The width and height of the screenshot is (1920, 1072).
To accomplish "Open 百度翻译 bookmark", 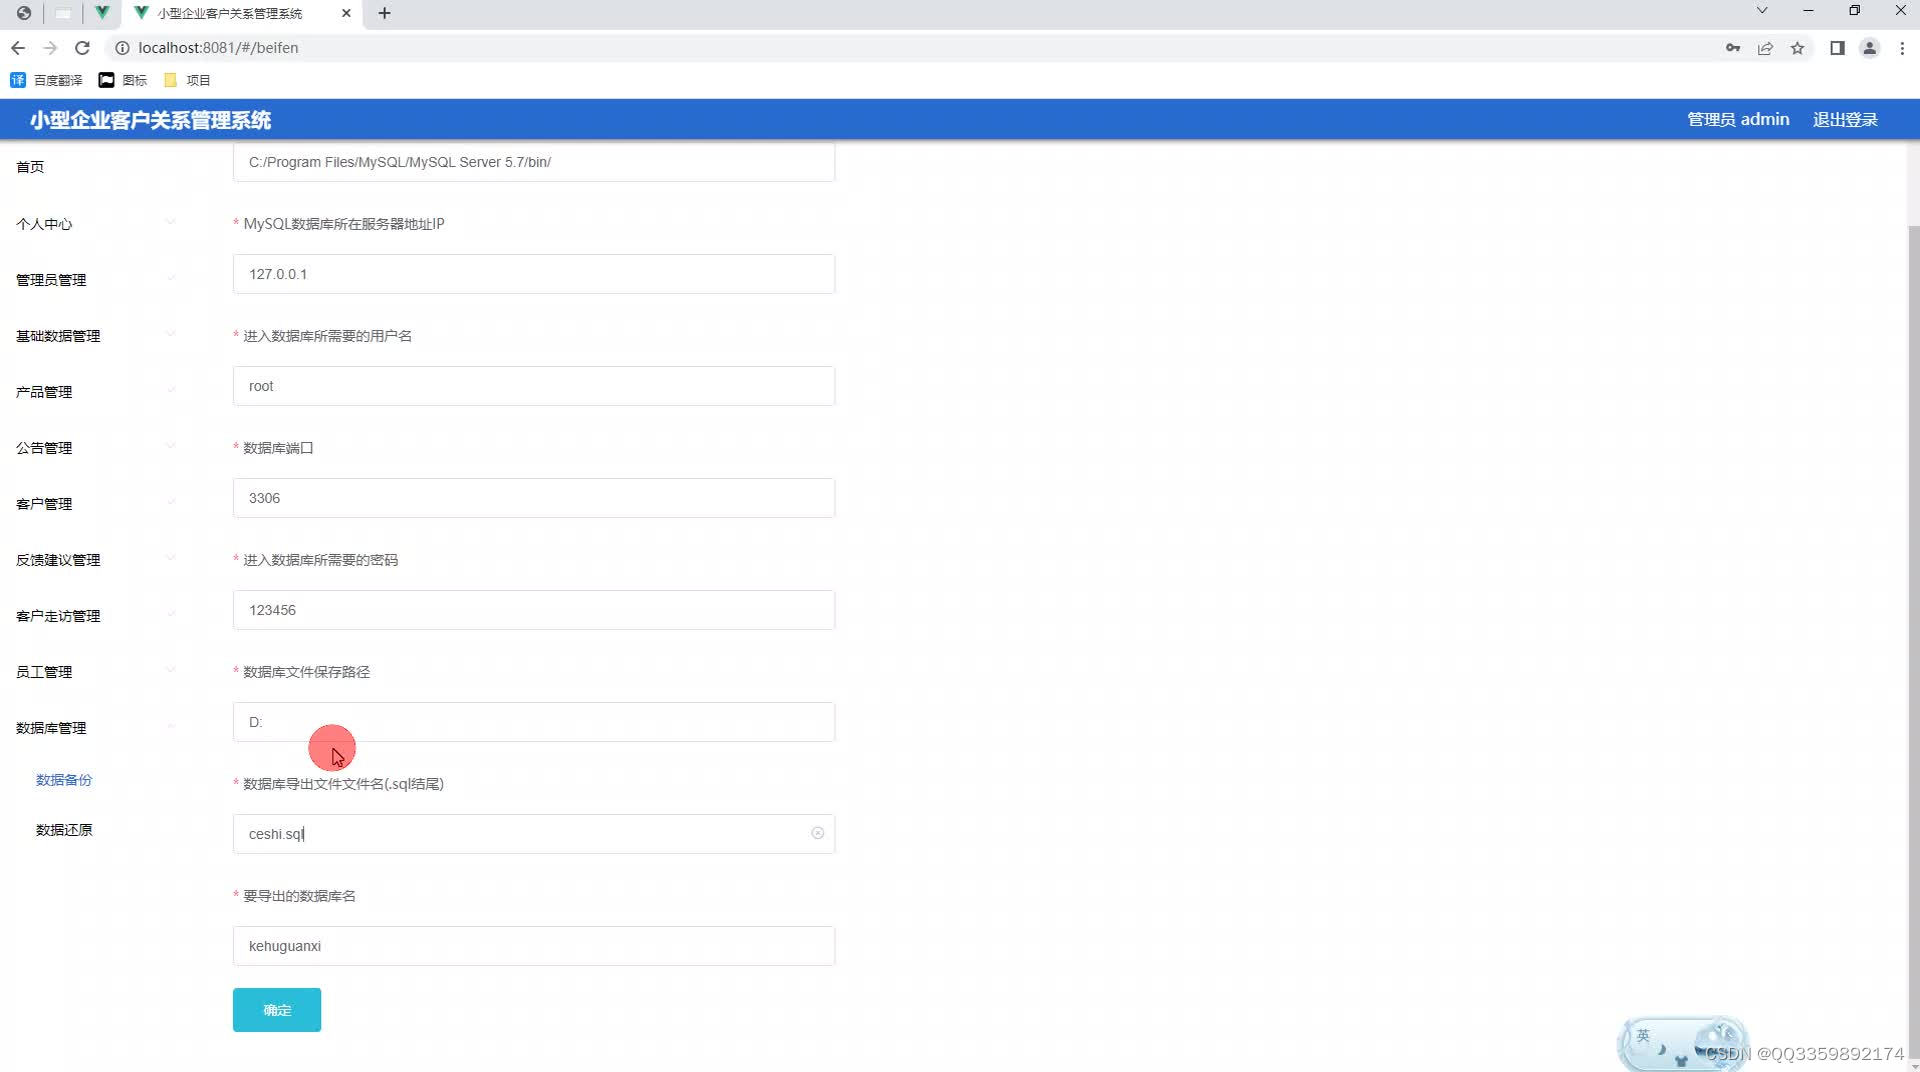I will pyautogui.click(x=47, y=80).
